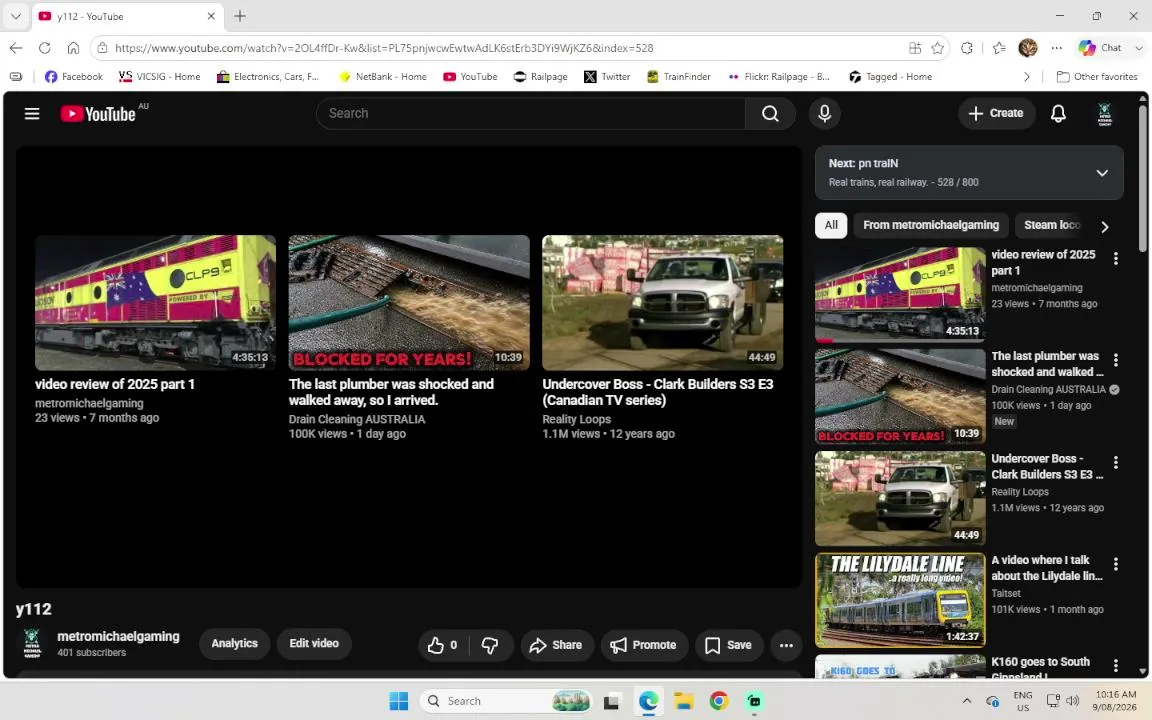The width and height of the screenshot is (1152, 720).
Task: Start voice search with microphone icon
Action: (824, 113)
